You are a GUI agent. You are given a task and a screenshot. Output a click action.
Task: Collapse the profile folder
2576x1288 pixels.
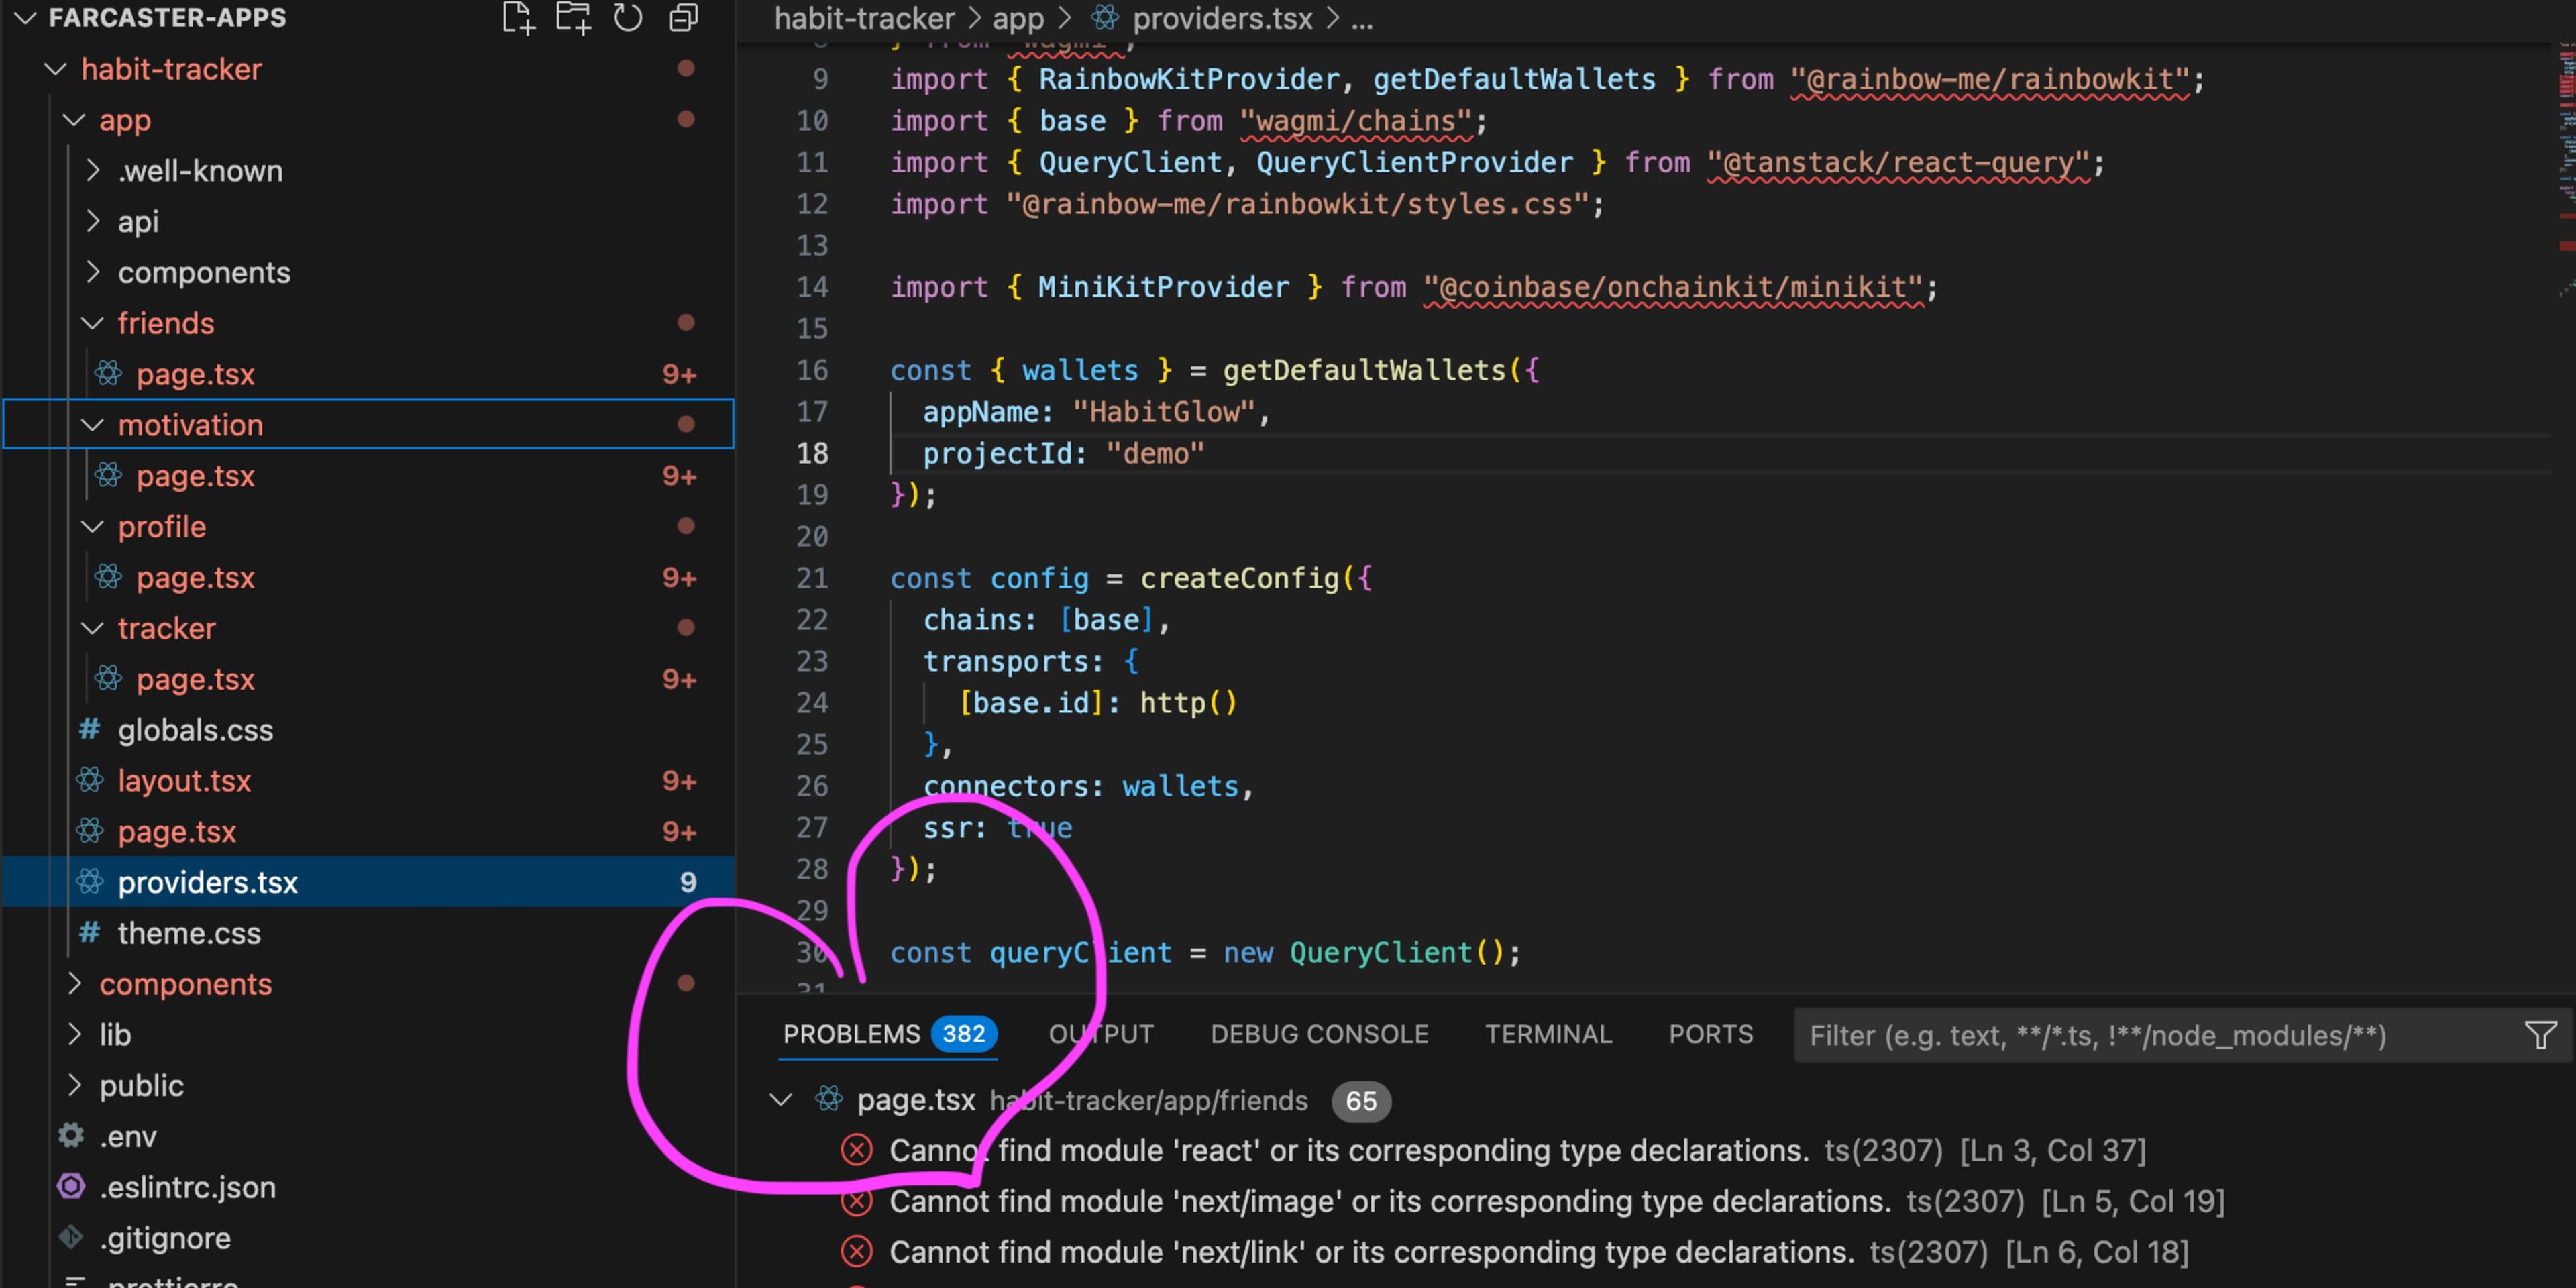93,526
